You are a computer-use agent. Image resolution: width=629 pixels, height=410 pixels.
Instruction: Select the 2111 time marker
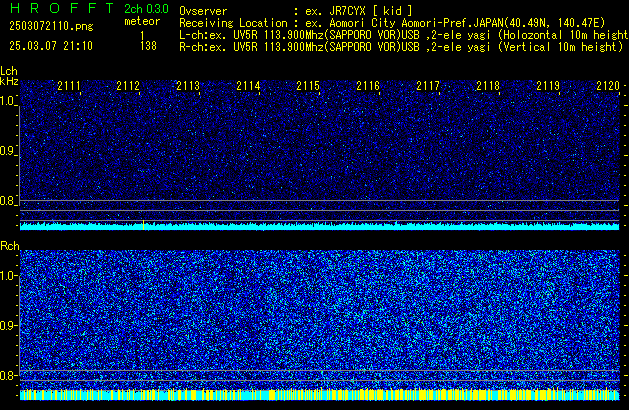tap(69, 86)
